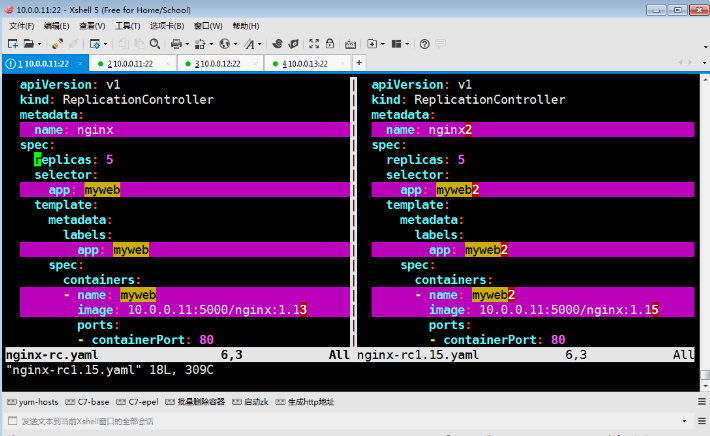The height and width of the screenshot is (436, 710).
Task: Click the Reconnect plug icon
Action: [x=57, y=44]
